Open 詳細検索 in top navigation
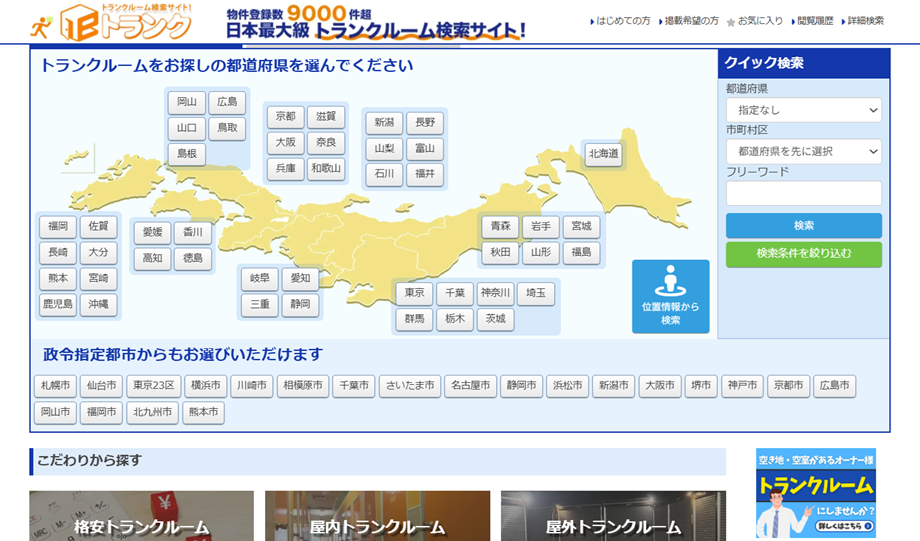920x541 pixels. click(x=862, y=21)
